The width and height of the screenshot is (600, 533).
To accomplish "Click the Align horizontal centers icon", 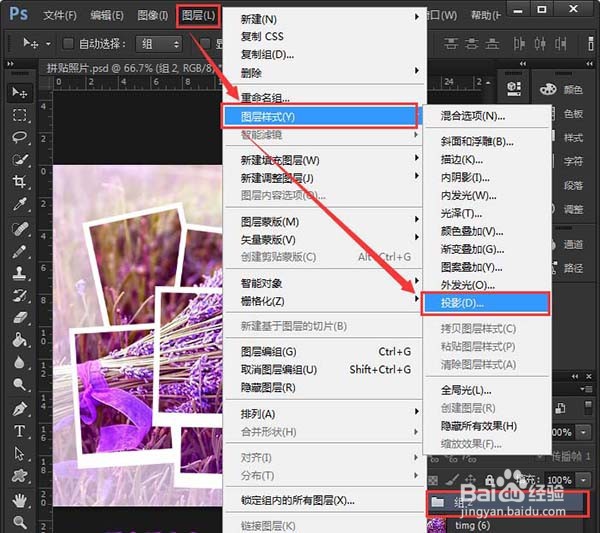I will pyautogui.click(x=540, y=44).
